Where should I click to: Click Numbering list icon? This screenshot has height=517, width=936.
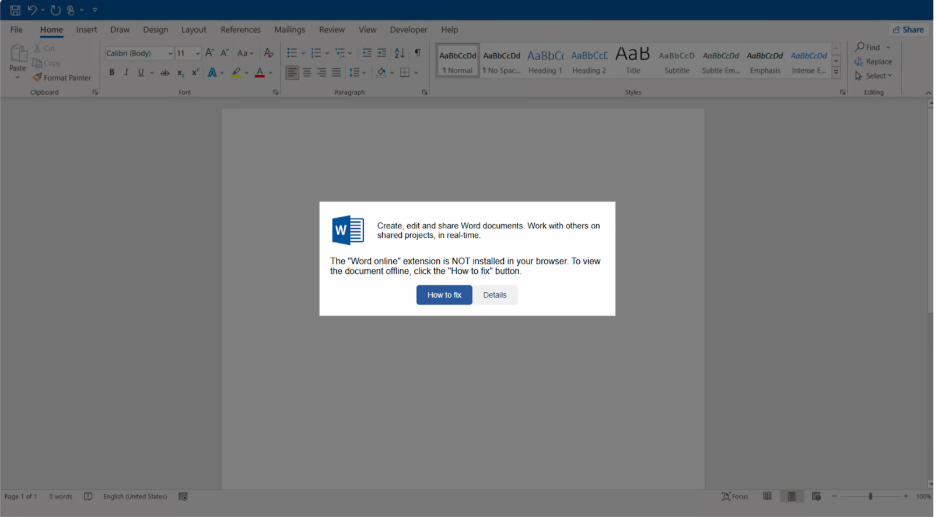point(316,53)
